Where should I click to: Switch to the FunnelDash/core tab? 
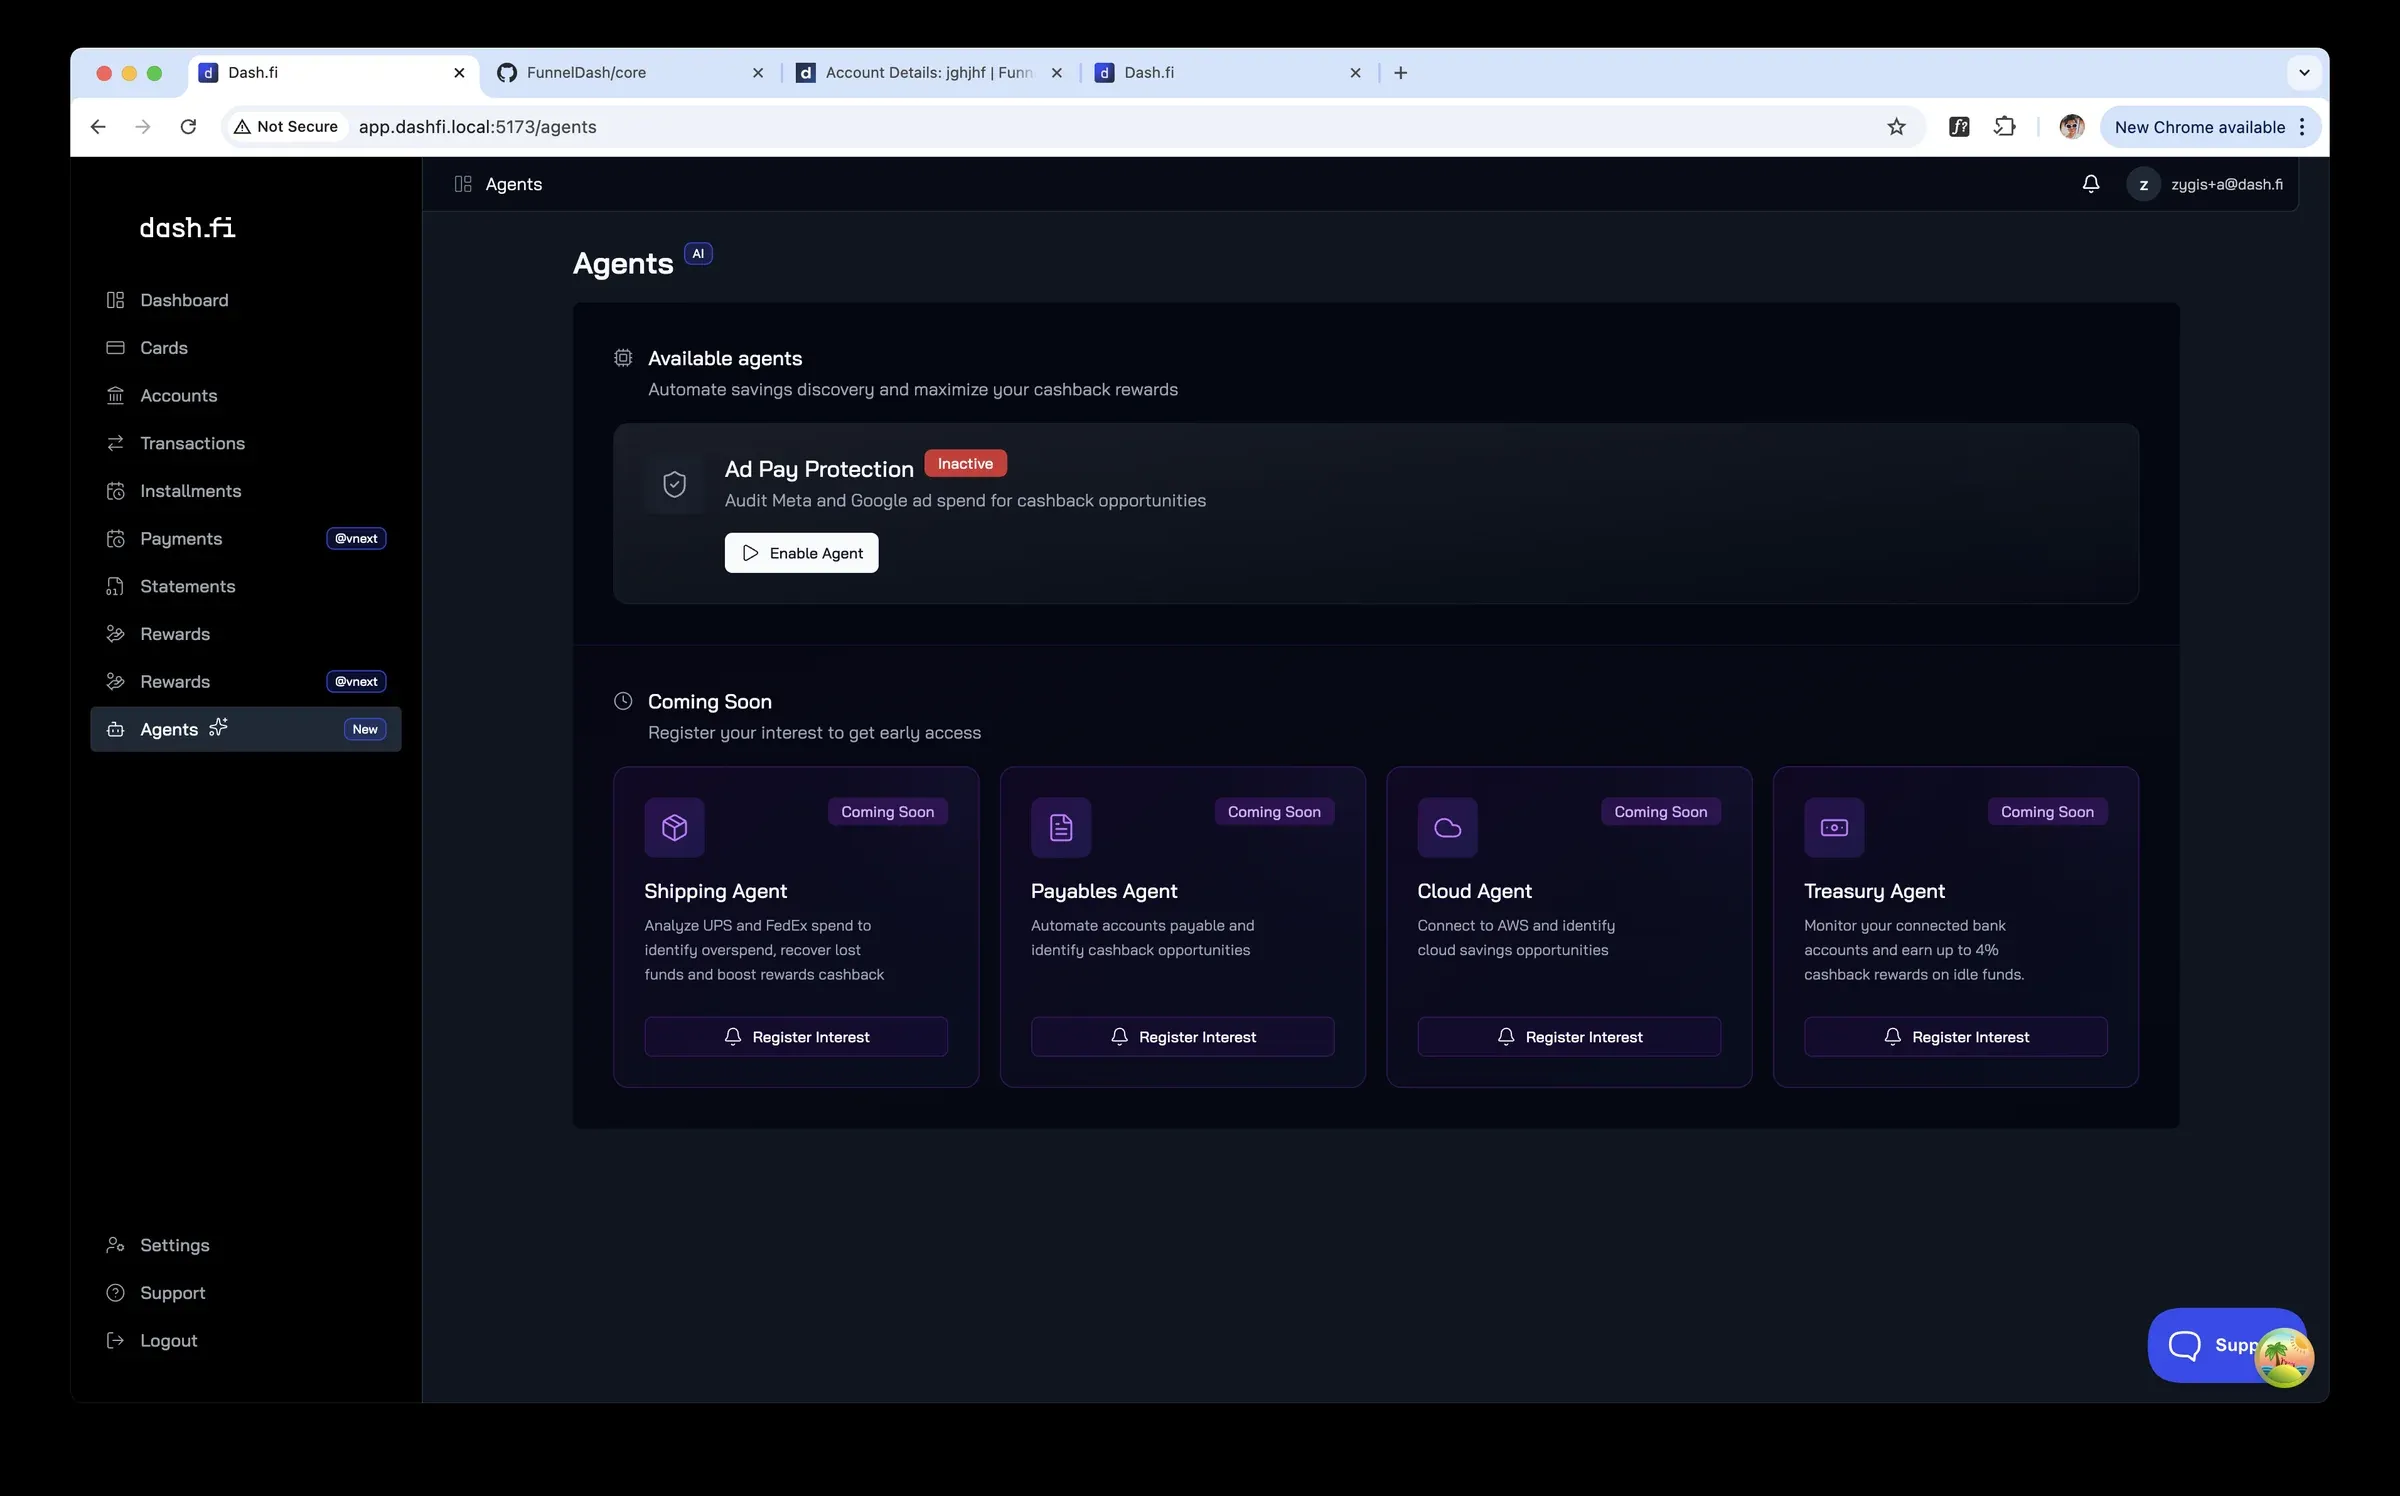pyautogui.click(x=631, y=73)
